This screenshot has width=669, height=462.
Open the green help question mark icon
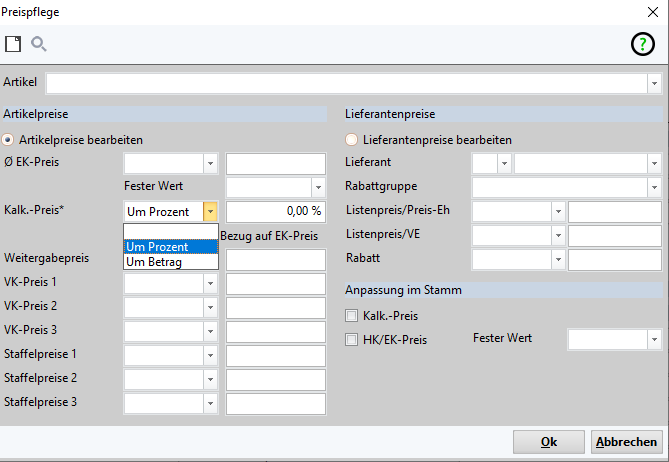[641, 44]
